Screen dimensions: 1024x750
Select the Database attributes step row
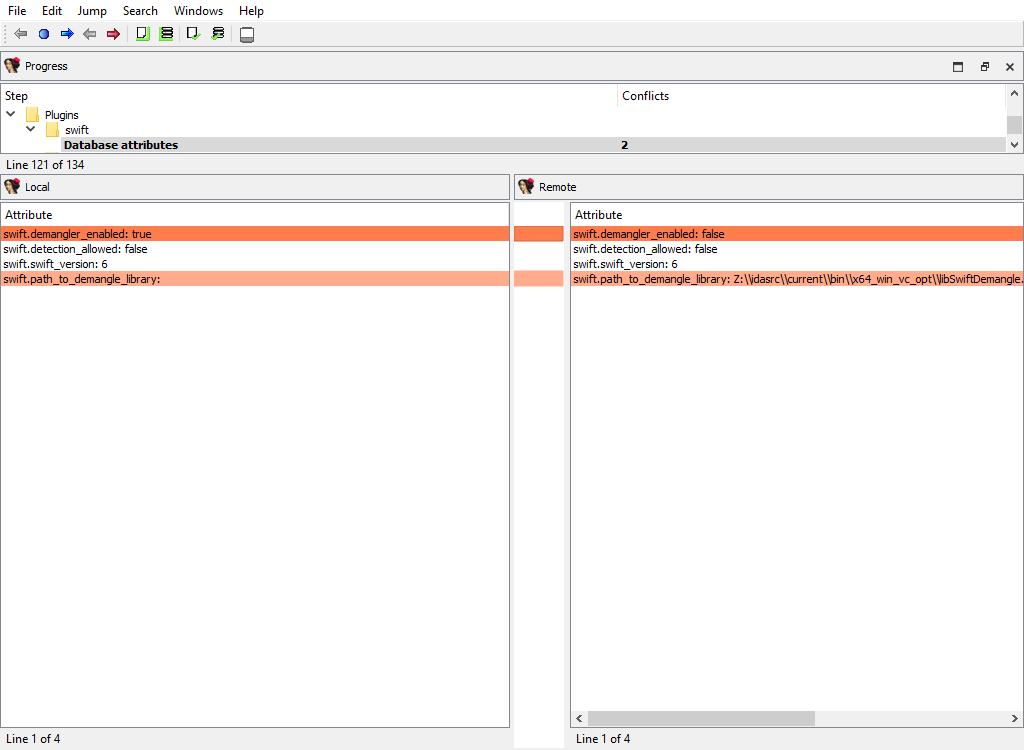pos(121,145)
